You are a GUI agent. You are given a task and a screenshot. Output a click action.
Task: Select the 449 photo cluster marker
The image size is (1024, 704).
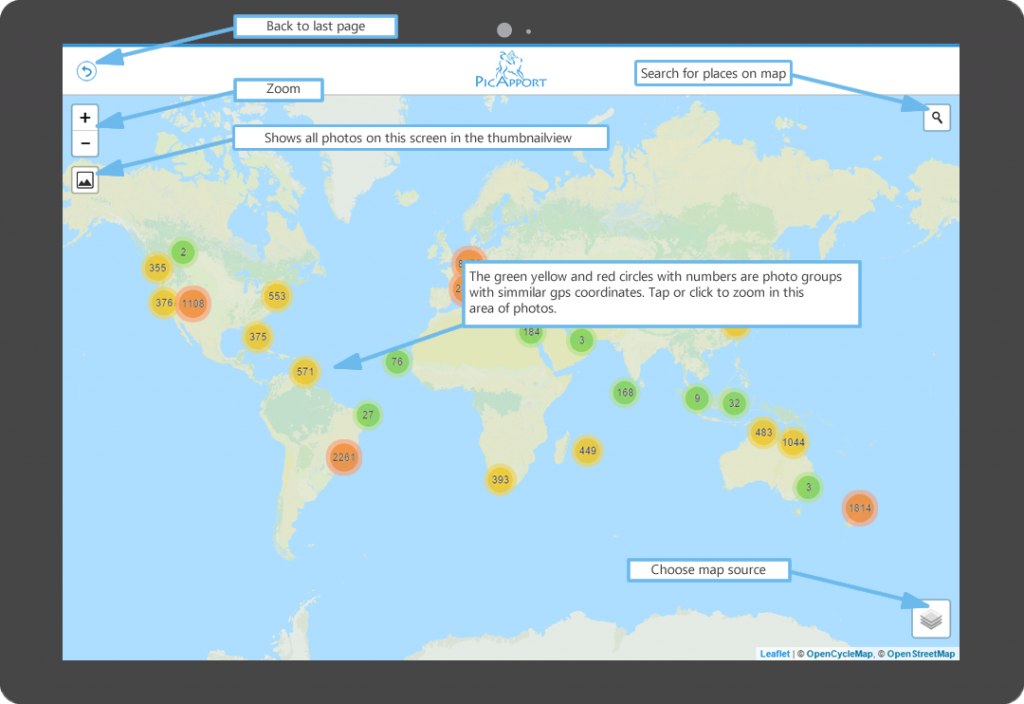pos(587,451)
